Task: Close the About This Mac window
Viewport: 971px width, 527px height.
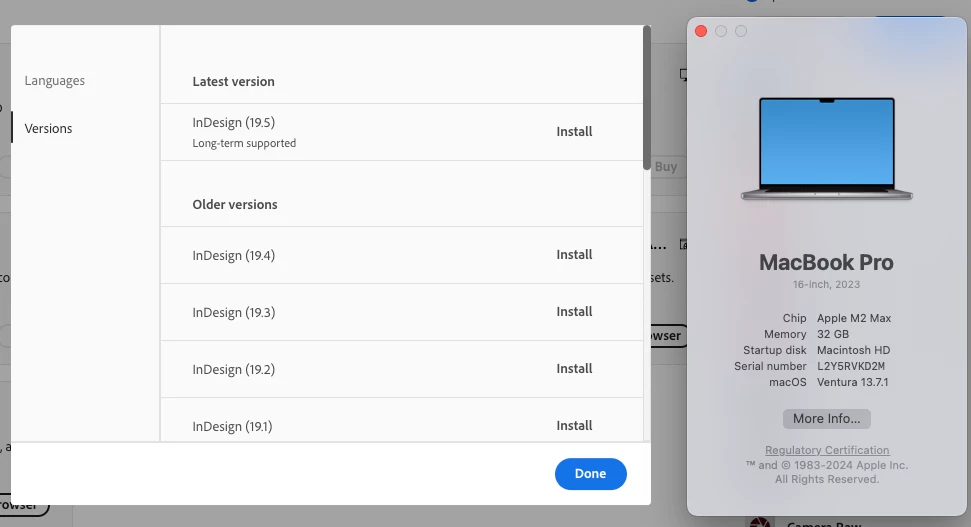Action: (701, 31)
